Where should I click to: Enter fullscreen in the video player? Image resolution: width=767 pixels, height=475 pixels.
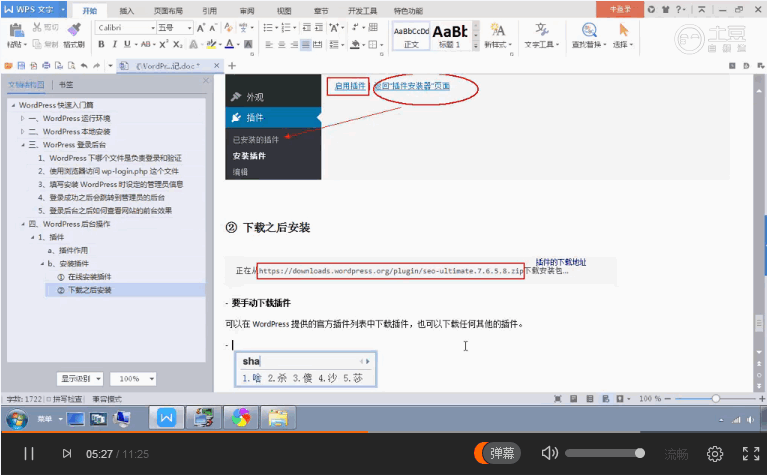(751, 454)
